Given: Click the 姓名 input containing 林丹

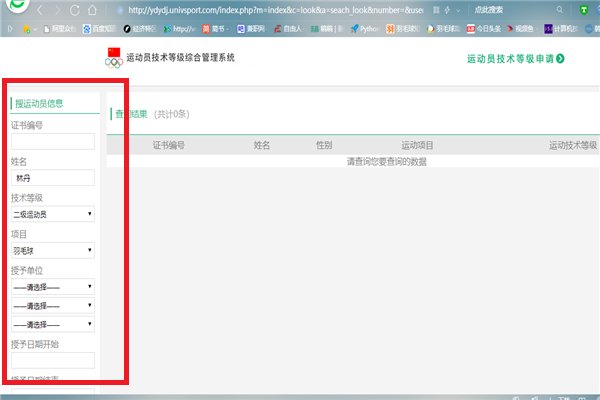Looking at the screenshot, I should coord(53,178).
